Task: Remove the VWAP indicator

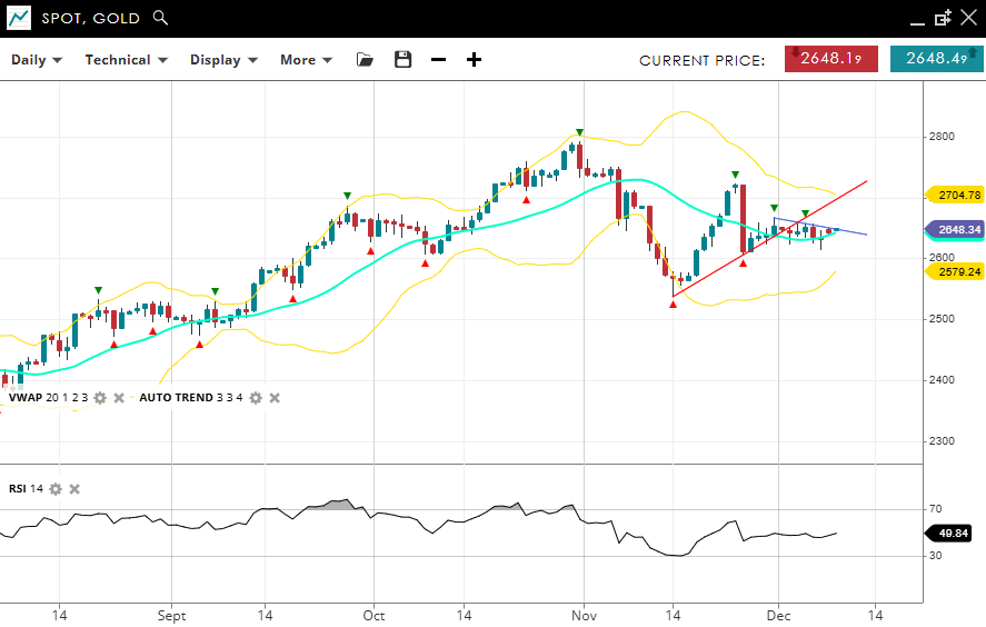Action: [118, 398]
